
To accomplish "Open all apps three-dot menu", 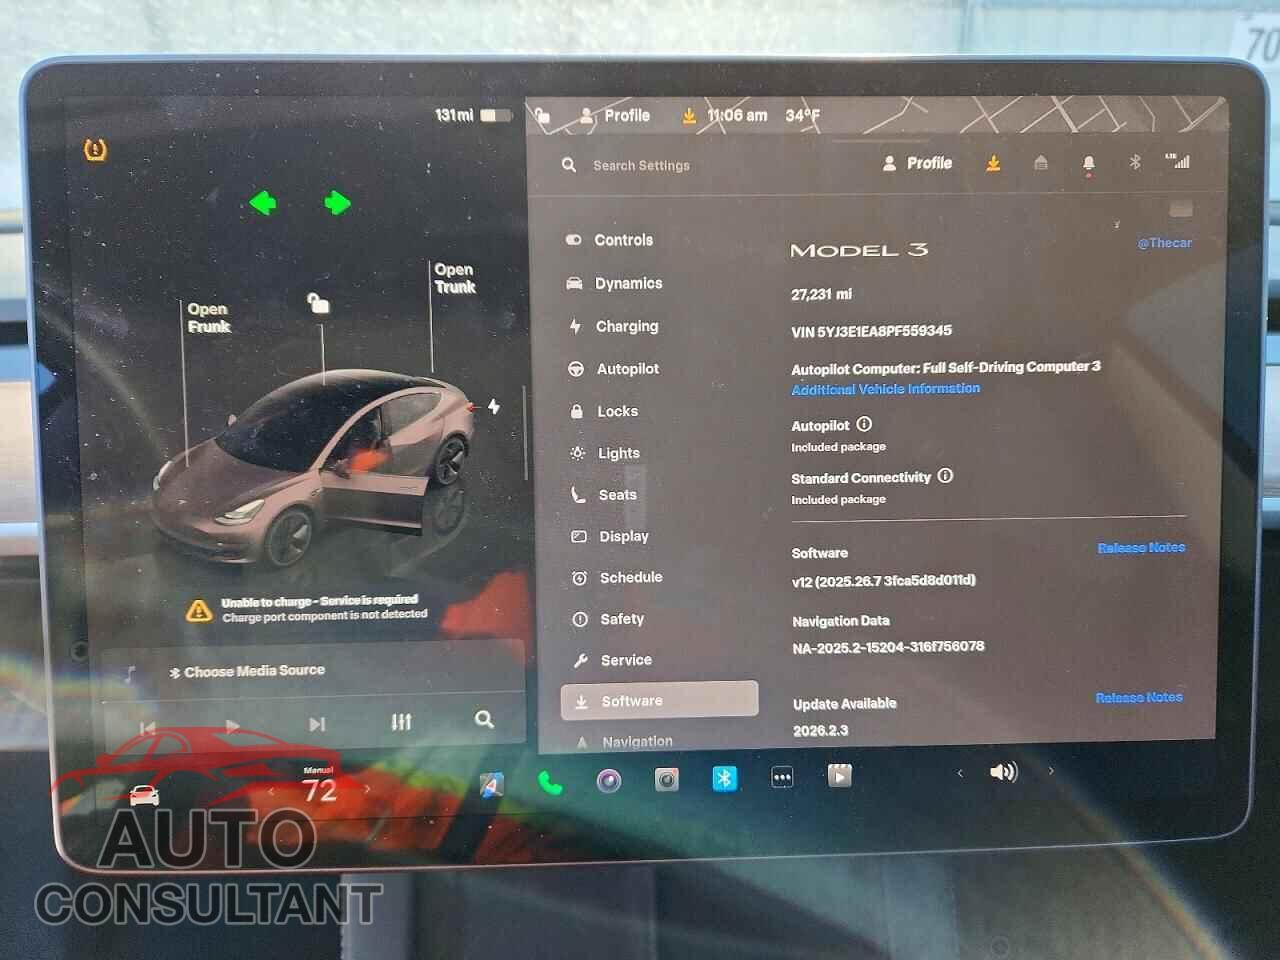I will pyautogui.click(x=782, y=776).
